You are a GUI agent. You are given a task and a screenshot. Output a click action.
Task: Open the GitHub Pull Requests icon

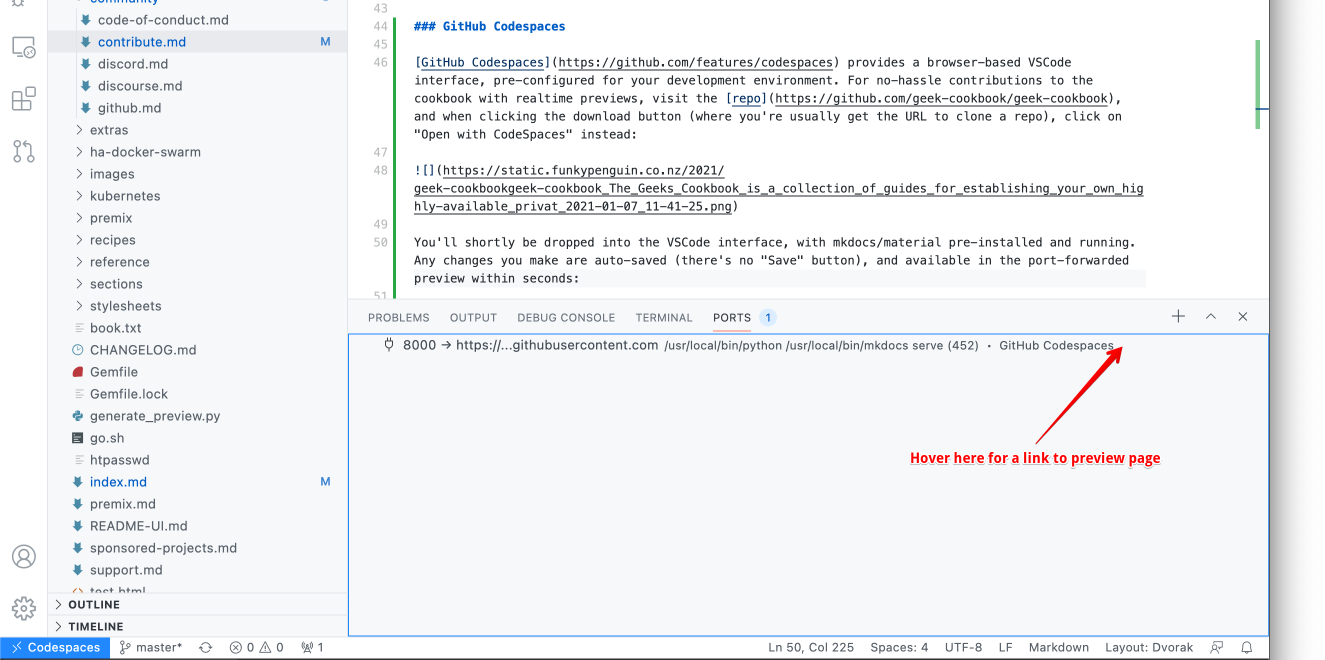[x=24, y=151]
